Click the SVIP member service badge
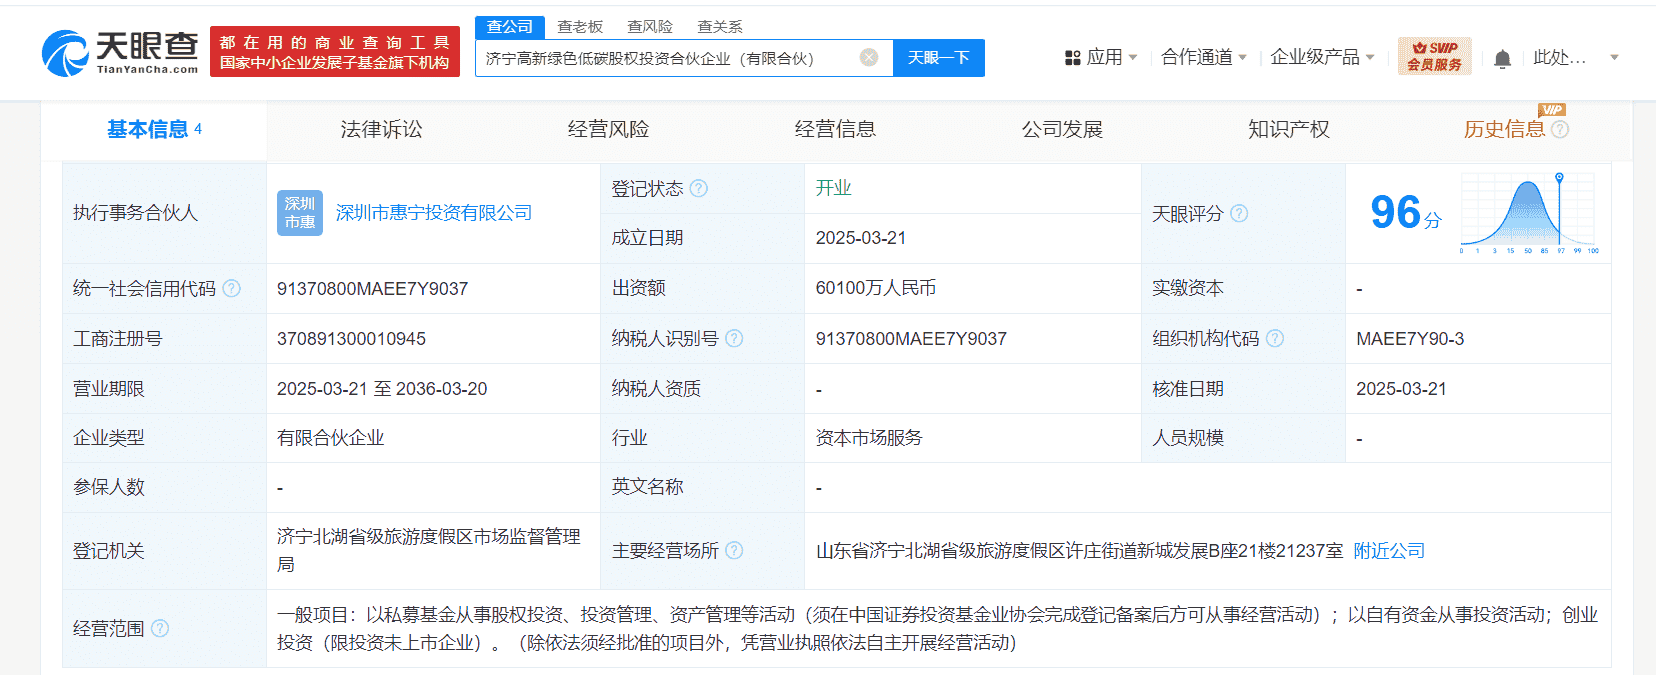1656x675 pixels. point(1434,56)
